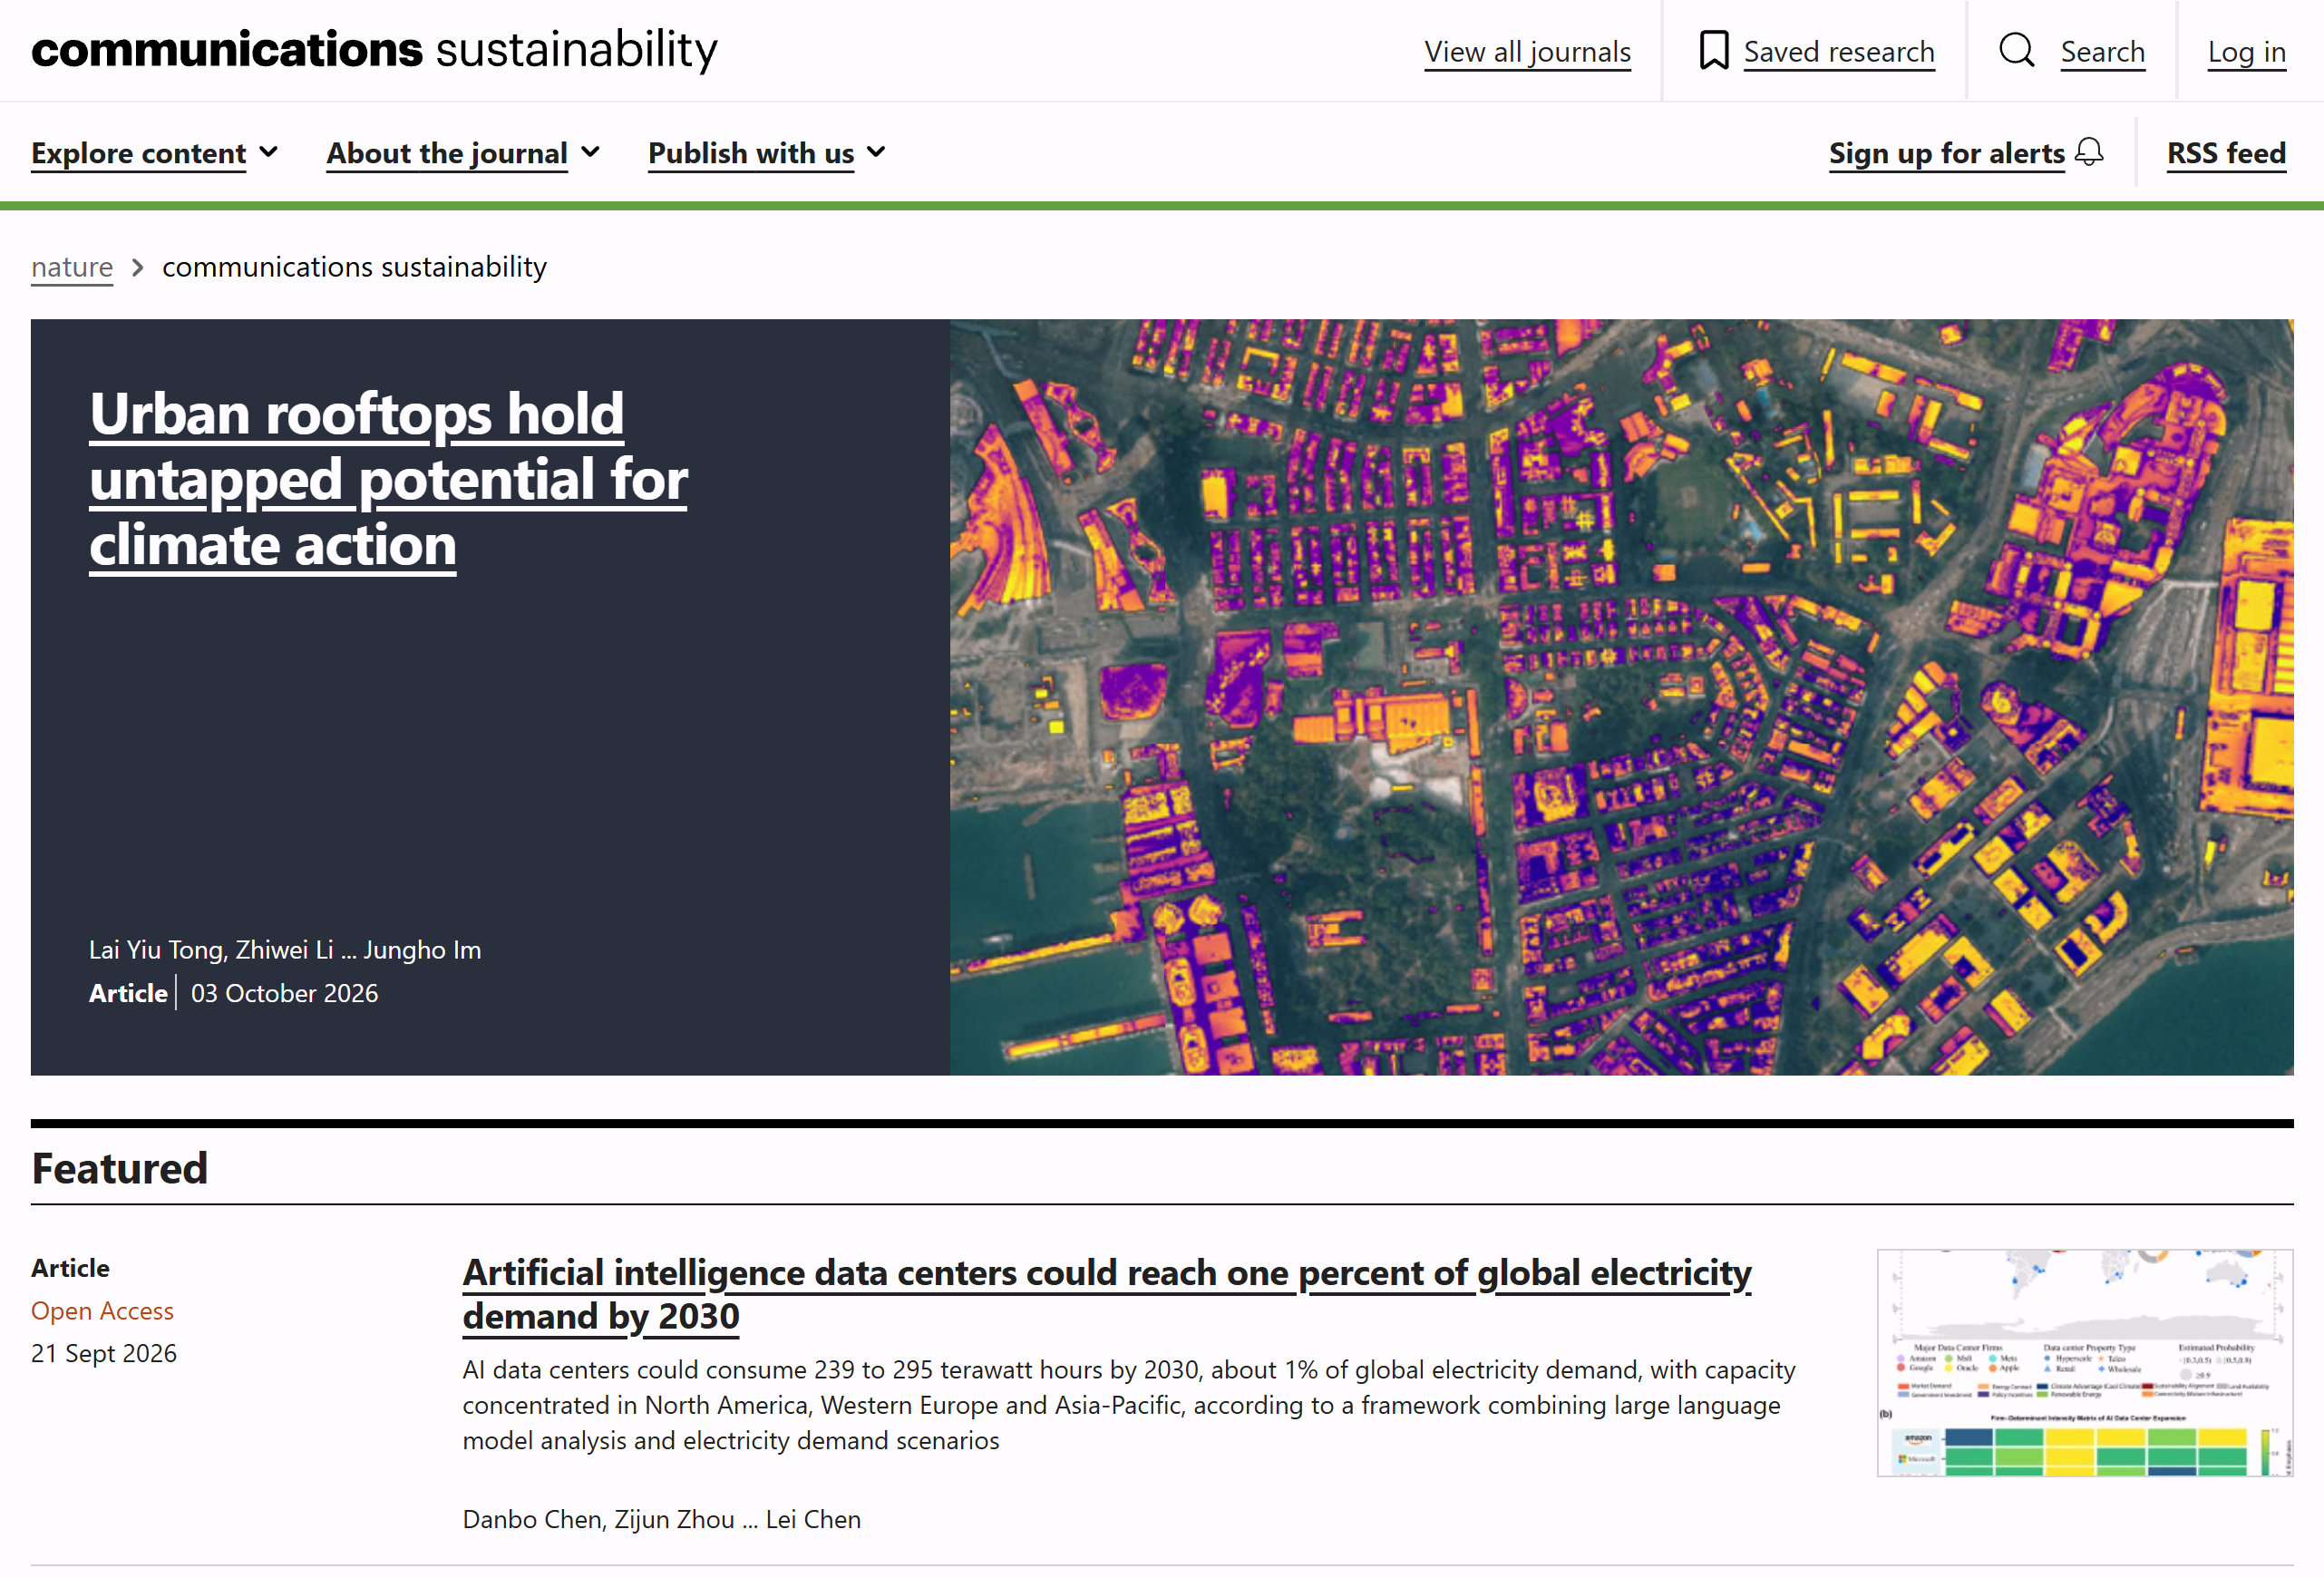Image resolution: width=2324 pixels, height=1578 pixels.
Task: Click the breadcrumb chevron separator after nature
Action: (x=138, y=267)
